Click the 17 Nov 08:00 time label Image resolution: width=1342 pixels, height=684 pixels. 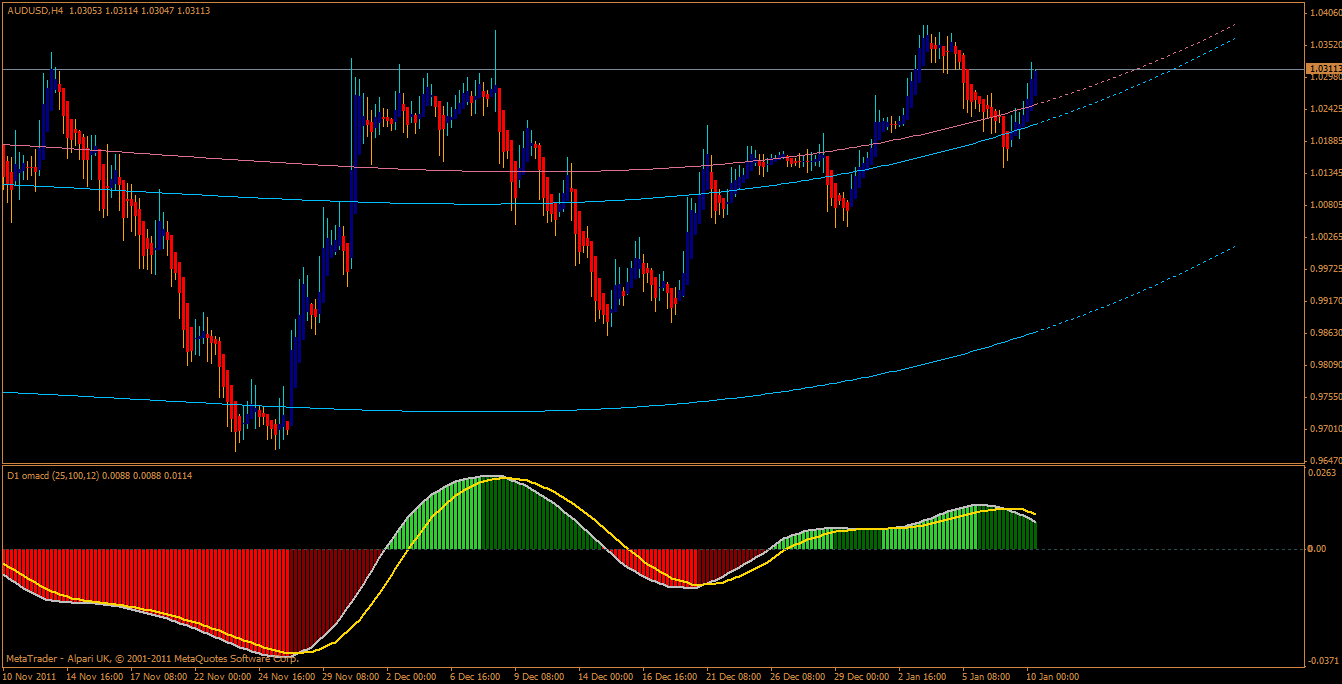pos(157,677)
